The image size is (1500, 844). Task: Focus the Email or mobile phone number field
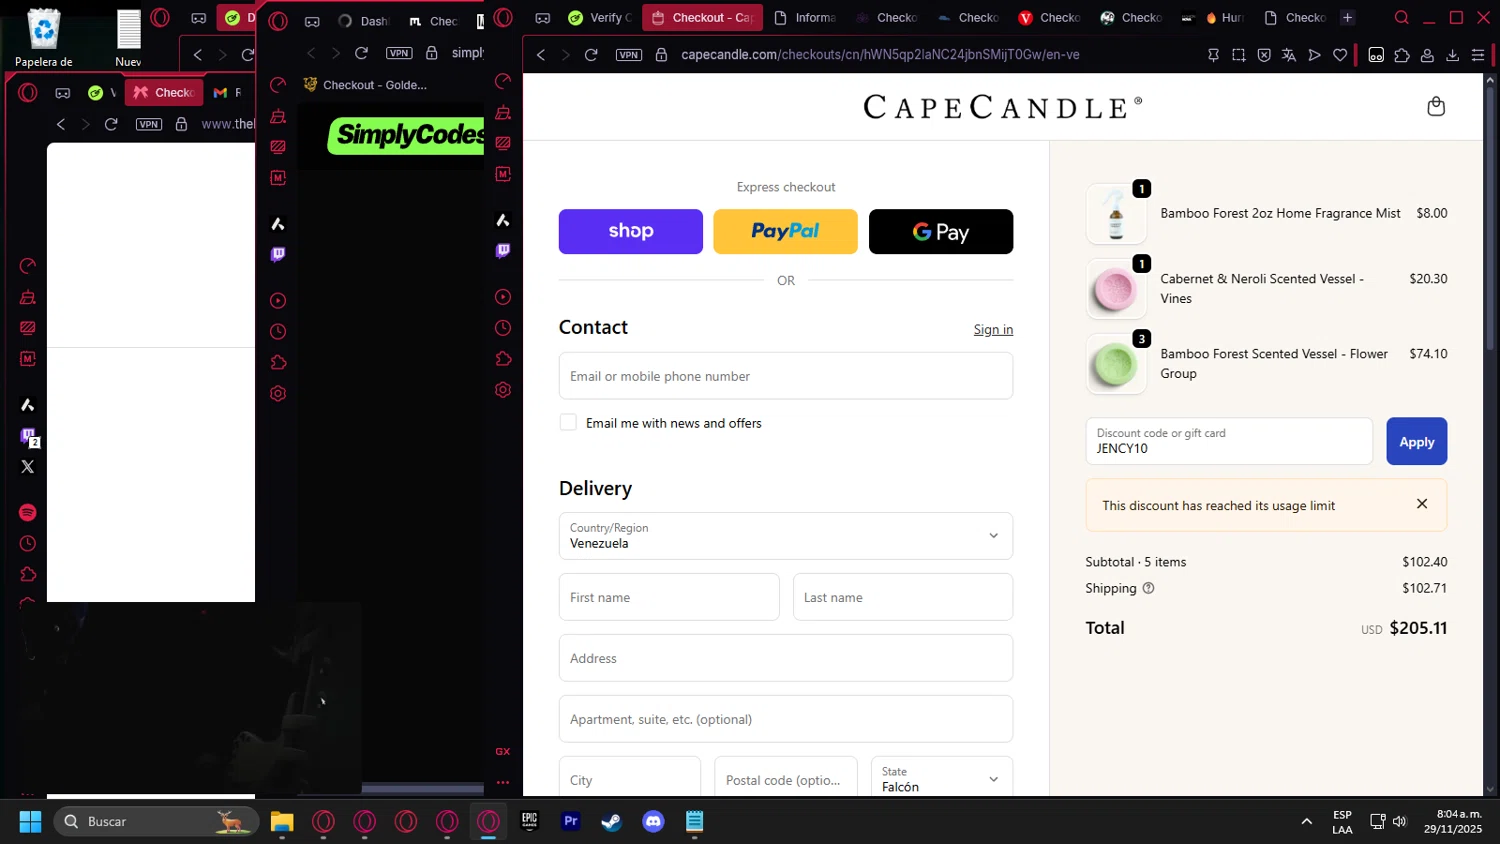pos(786,376)
